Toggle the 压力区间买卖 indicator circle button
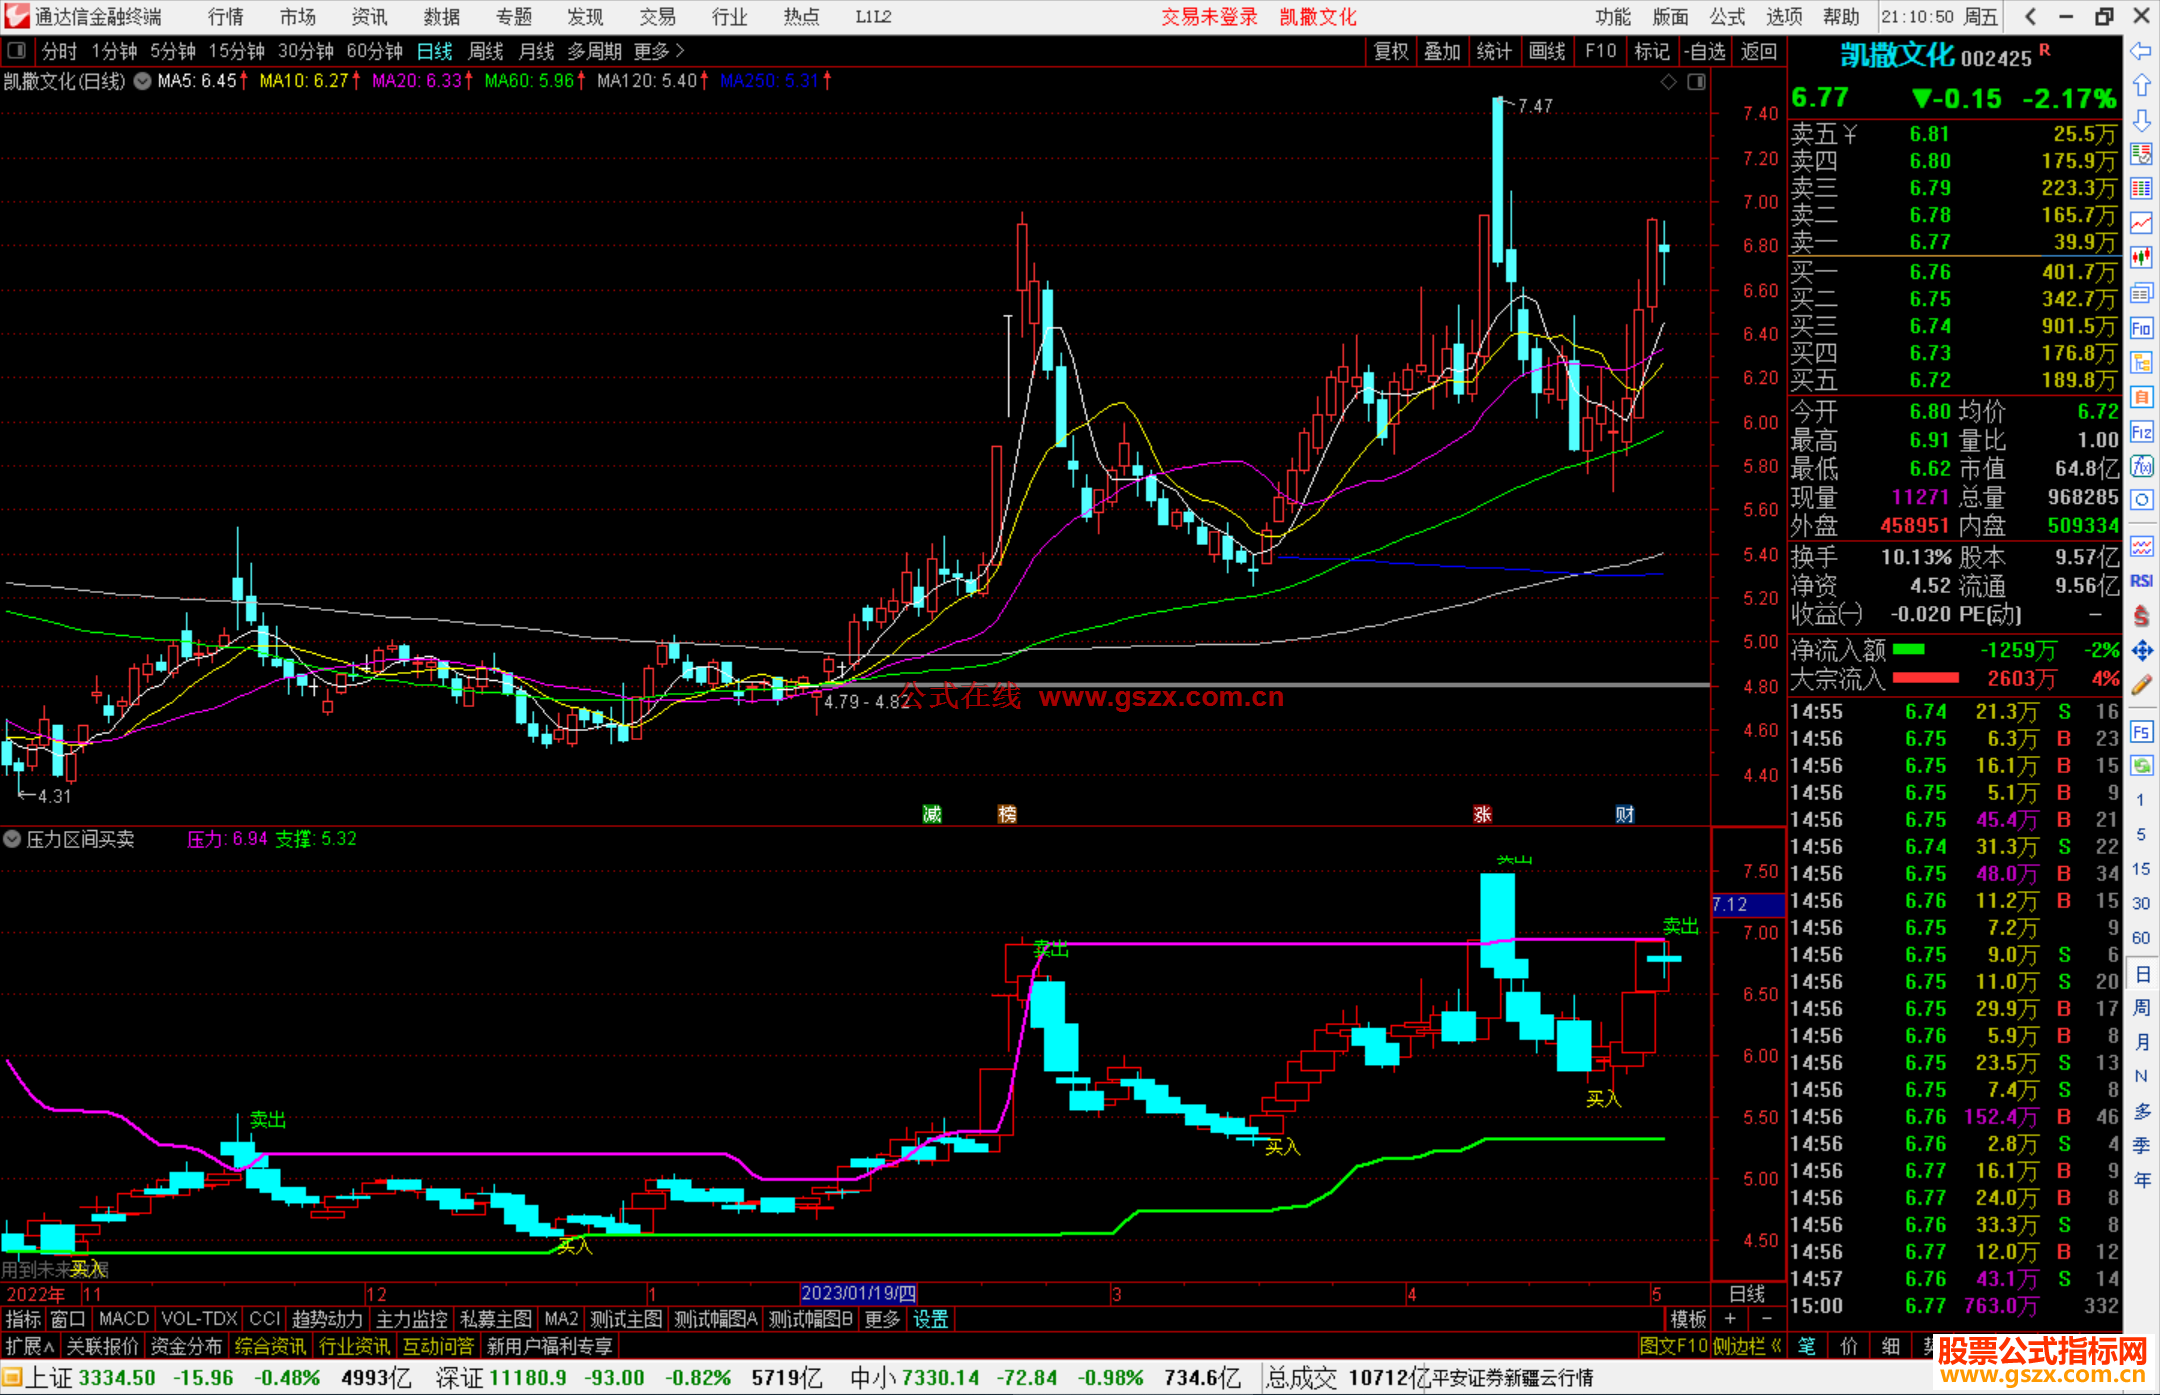 [12, 839]
